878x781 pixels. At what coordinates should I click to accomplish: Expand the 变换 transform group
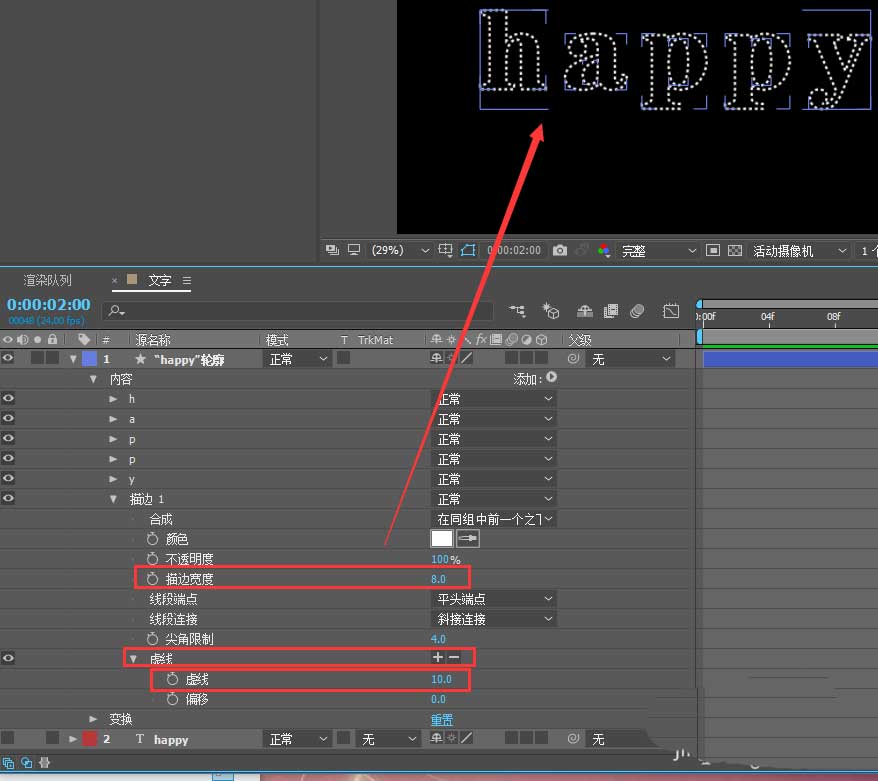93,719
